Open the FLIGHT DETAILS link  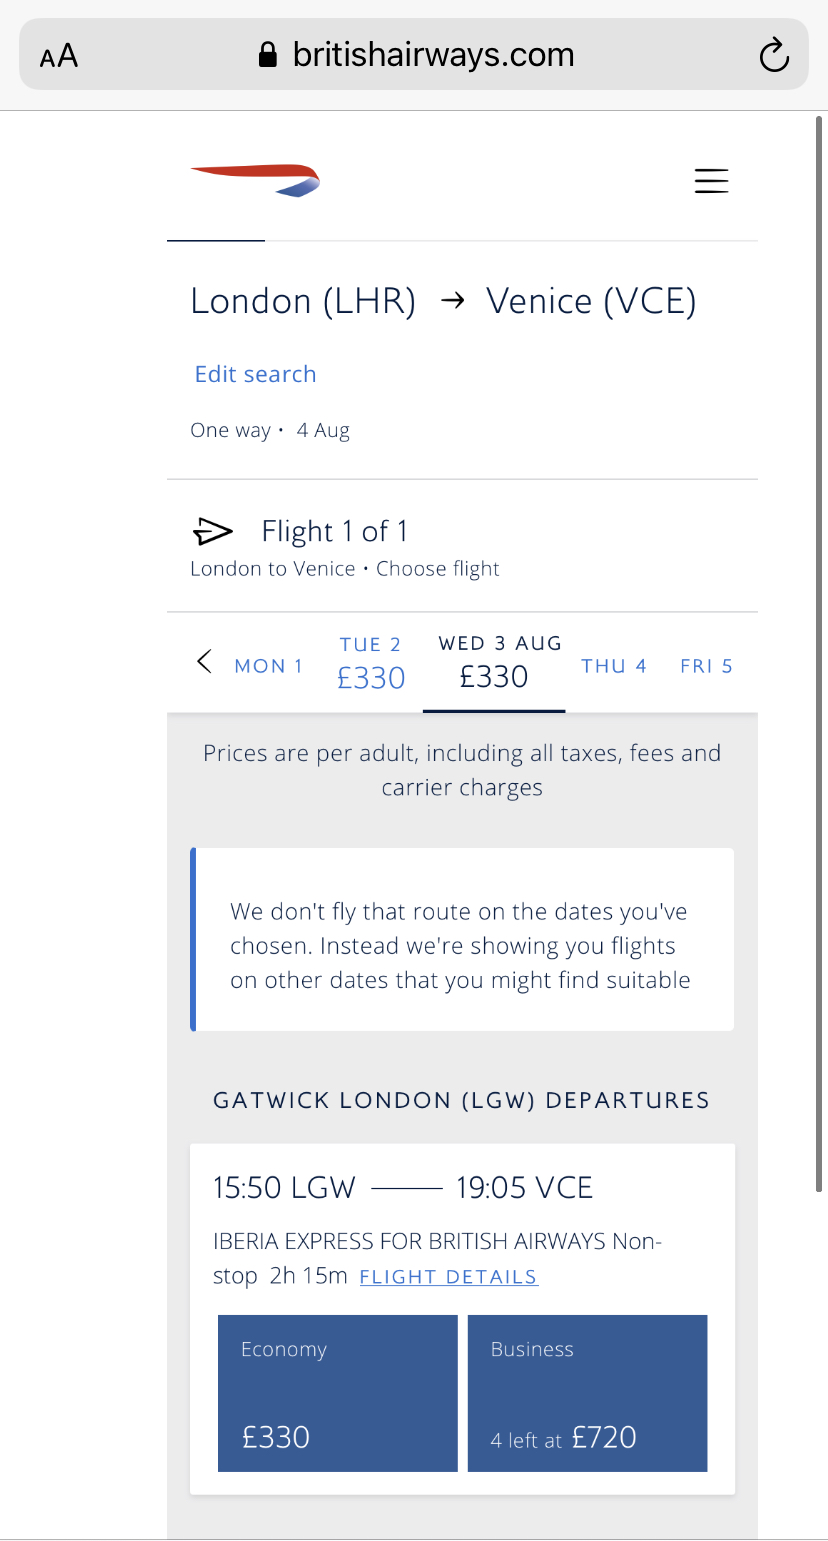pyautogui.click(x=448, y=1277)
